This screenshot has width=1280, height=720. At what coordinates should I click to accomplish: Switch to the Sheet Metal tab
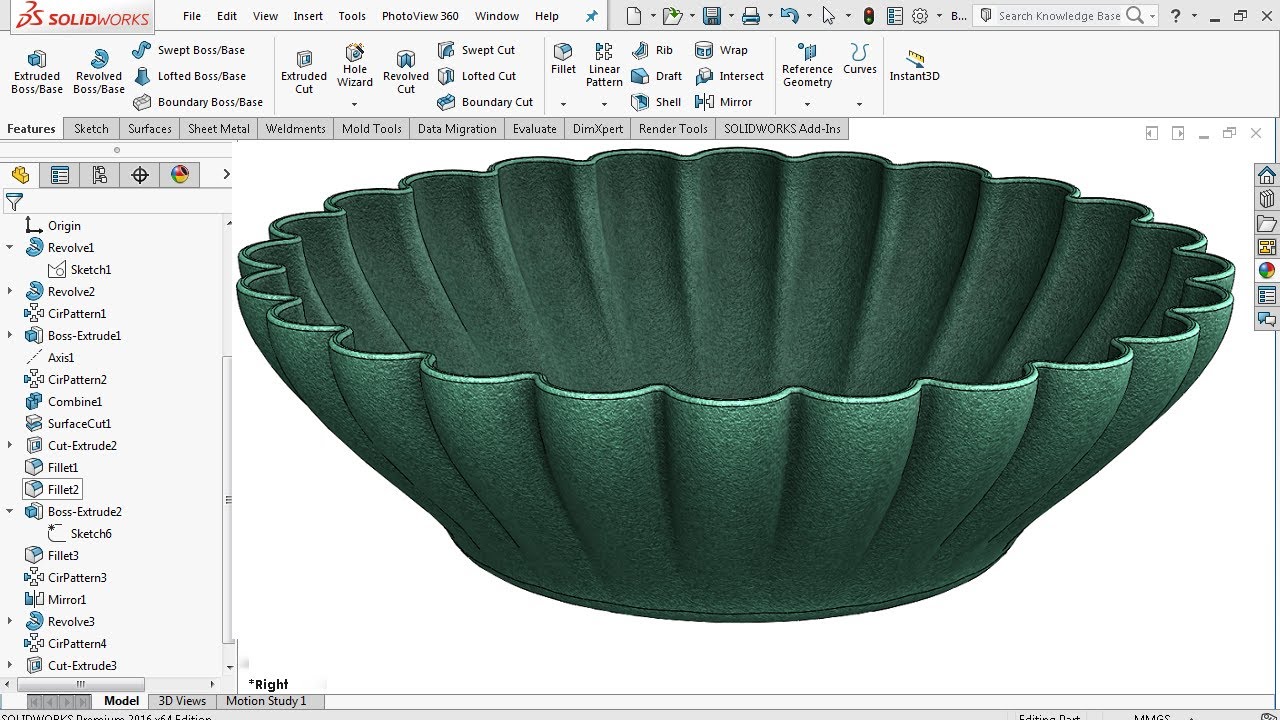click(x=219, y=129)
